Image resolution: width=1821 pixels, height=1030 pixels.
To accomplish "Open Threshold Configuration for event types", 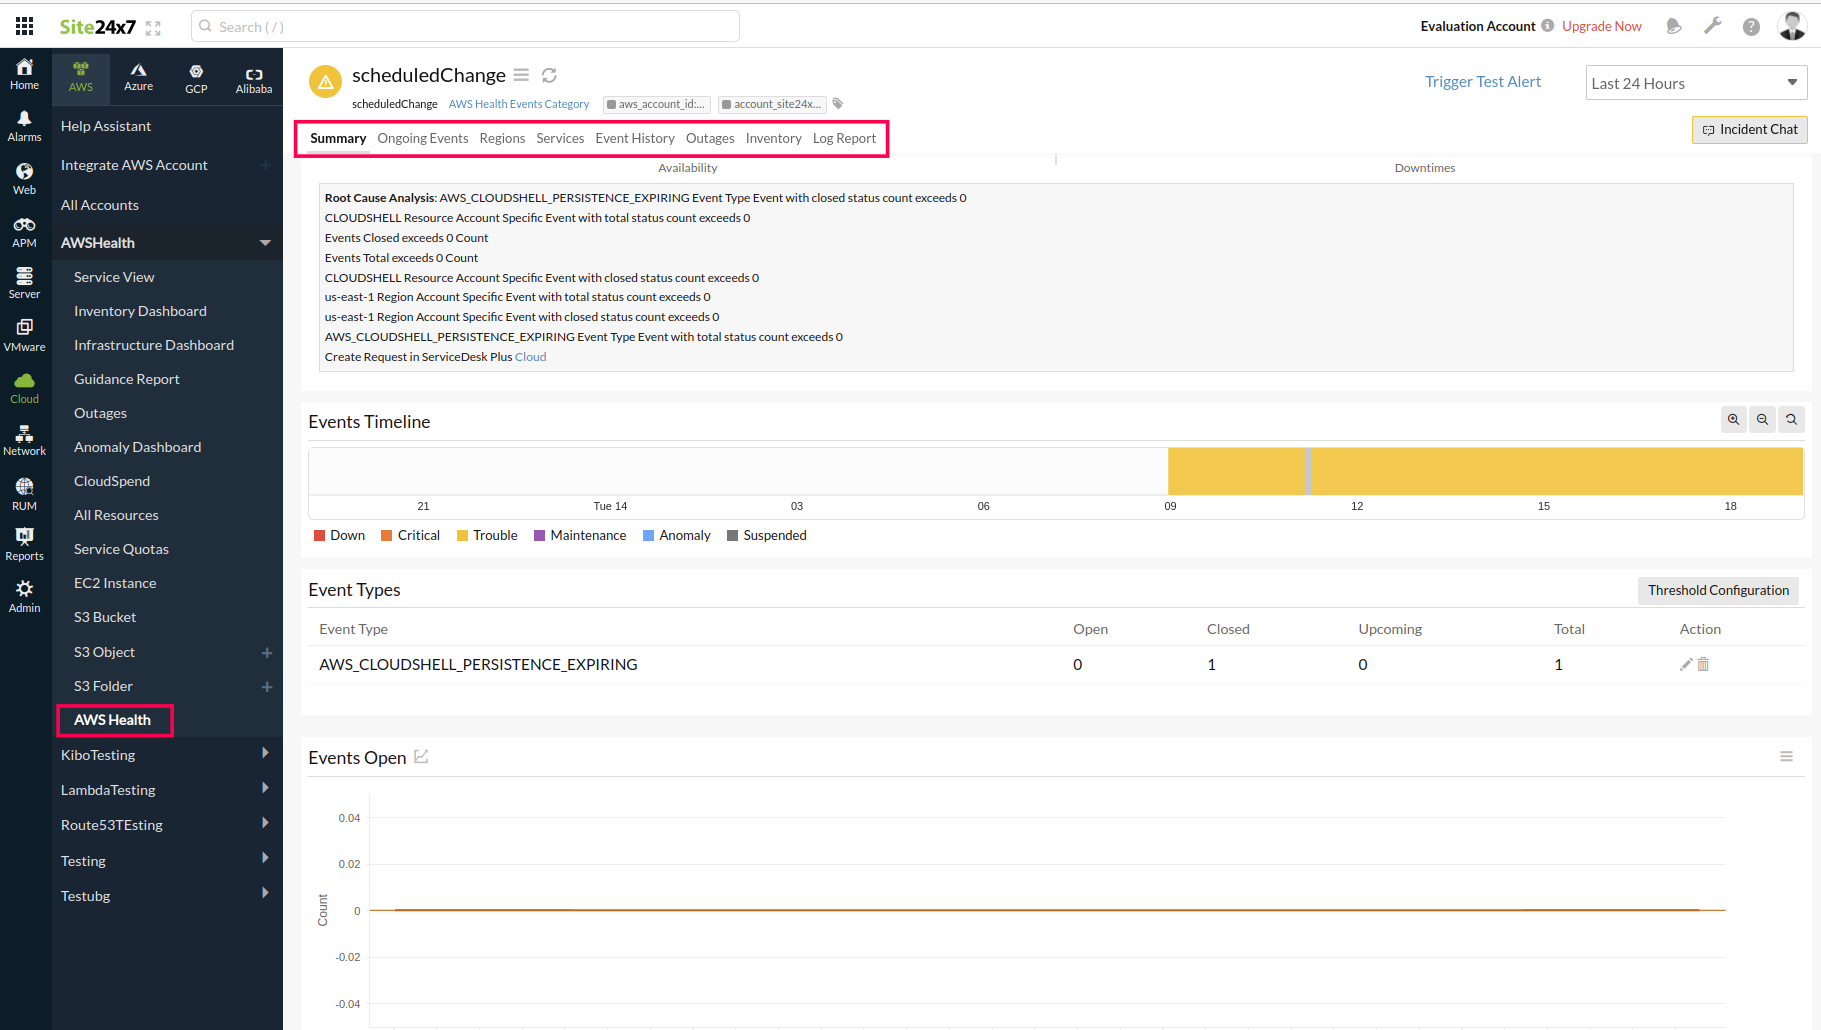I will (1718, 590).
